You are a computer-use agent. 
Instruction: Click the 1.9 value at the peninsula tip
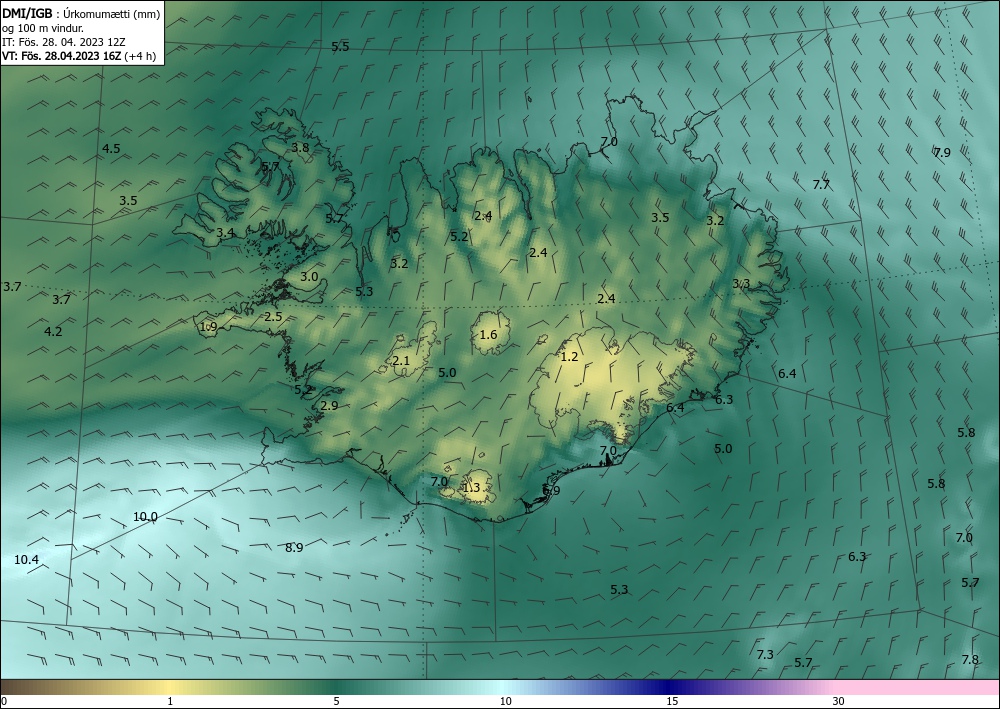point(209,326)
